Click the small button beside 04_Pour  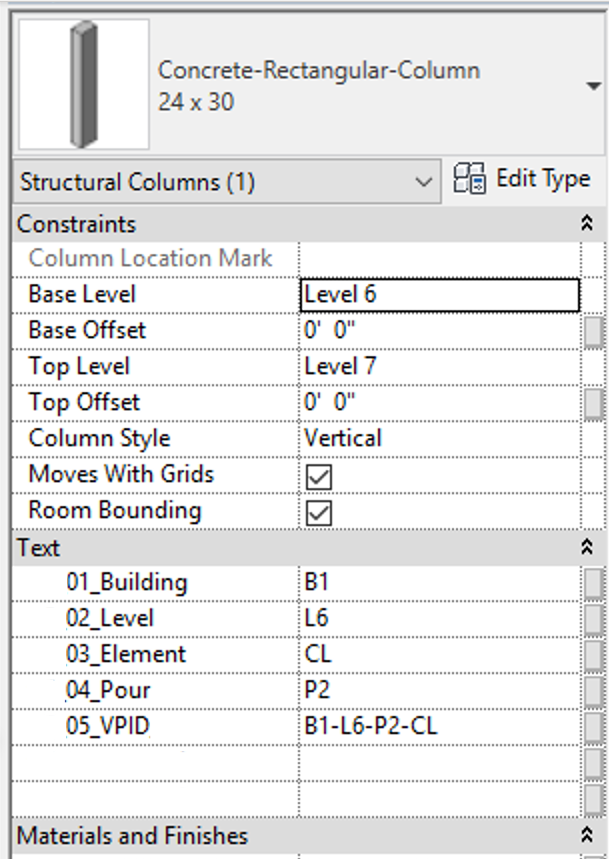(594, 691)
